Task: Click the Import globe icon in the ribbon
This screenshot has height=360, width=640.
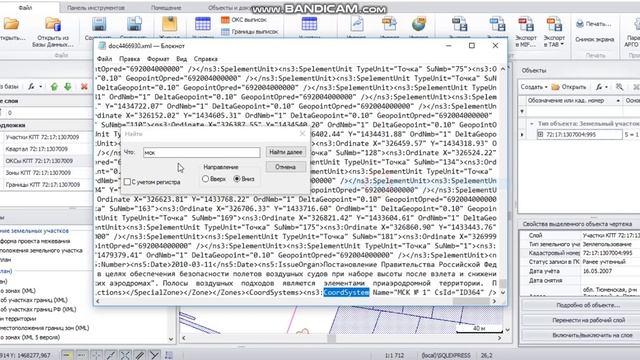Action: 419,24
